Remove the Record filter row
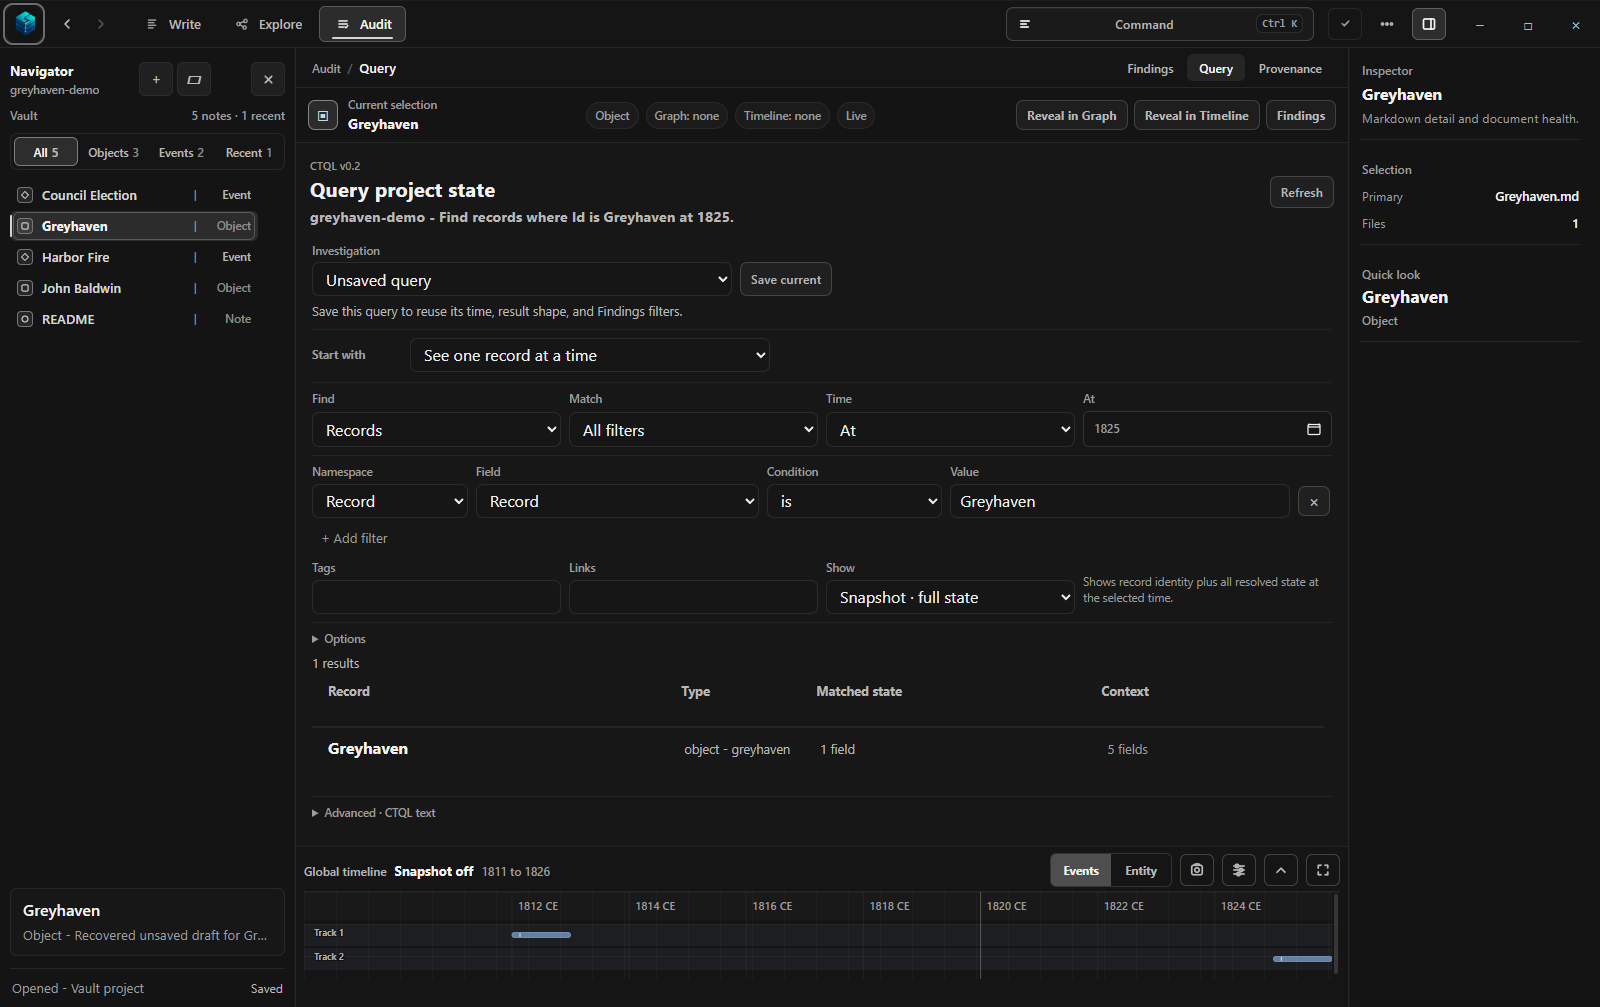The width and height of the screenshot is (1600, 1007). pos(1314,502)
